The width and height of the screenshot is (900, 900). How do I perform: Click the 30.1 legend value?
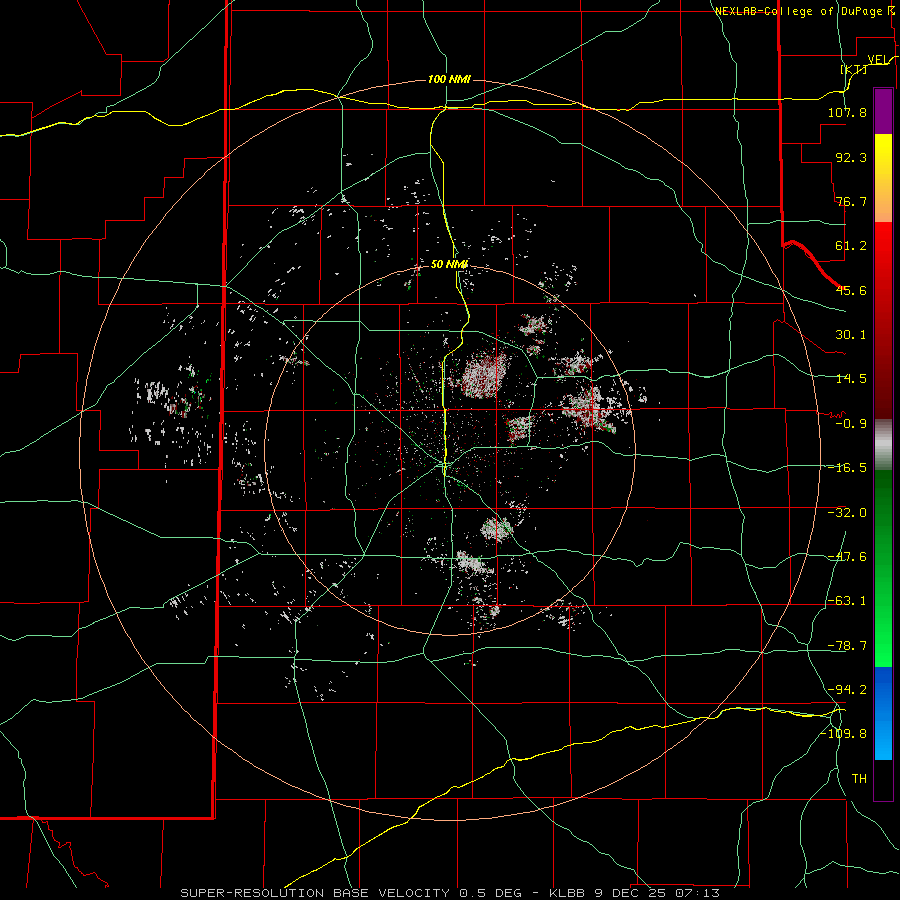pos(851,334)
